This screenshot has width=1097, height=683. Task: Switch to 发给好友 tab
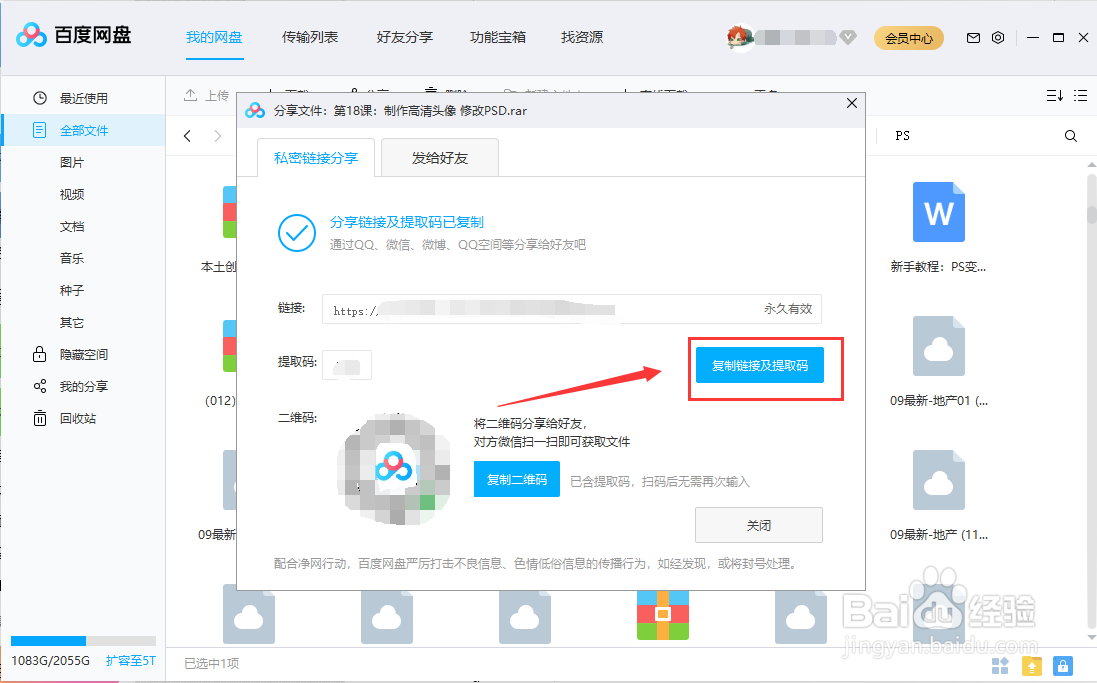click(x=439, y=158)
